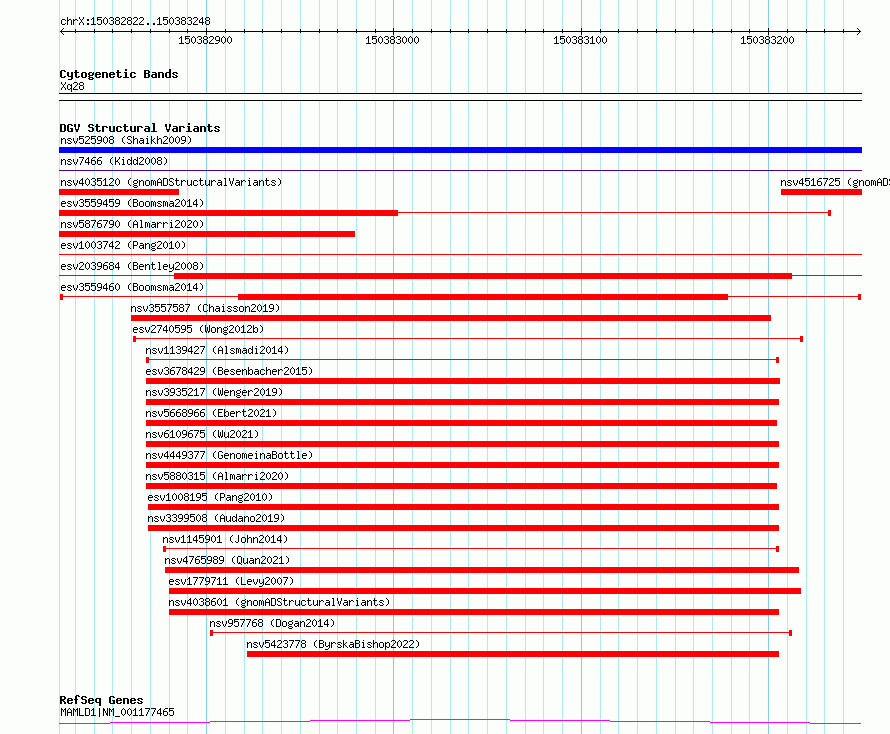Click the red bar of nsv4765989
890x734 pixels.
pyautogui.click(x=482, y=571)
